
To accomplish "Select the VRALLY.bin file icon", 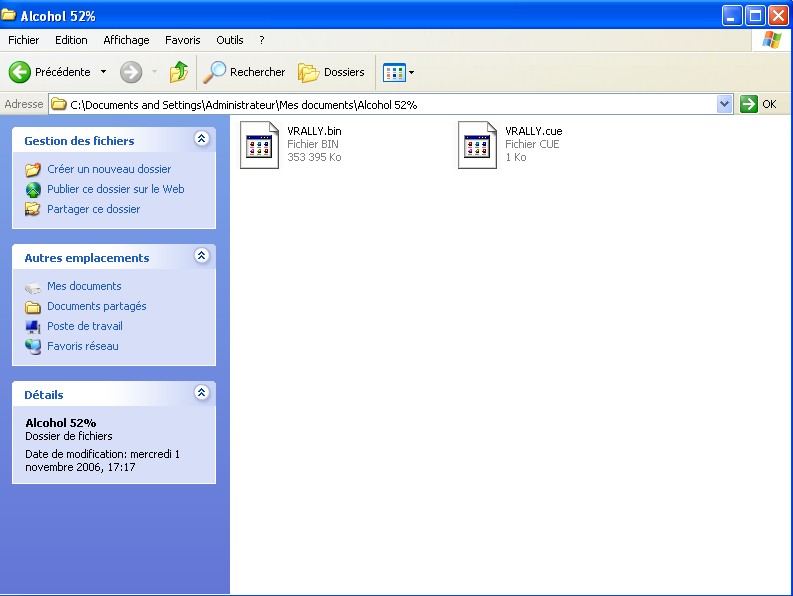I will [259, 145].
